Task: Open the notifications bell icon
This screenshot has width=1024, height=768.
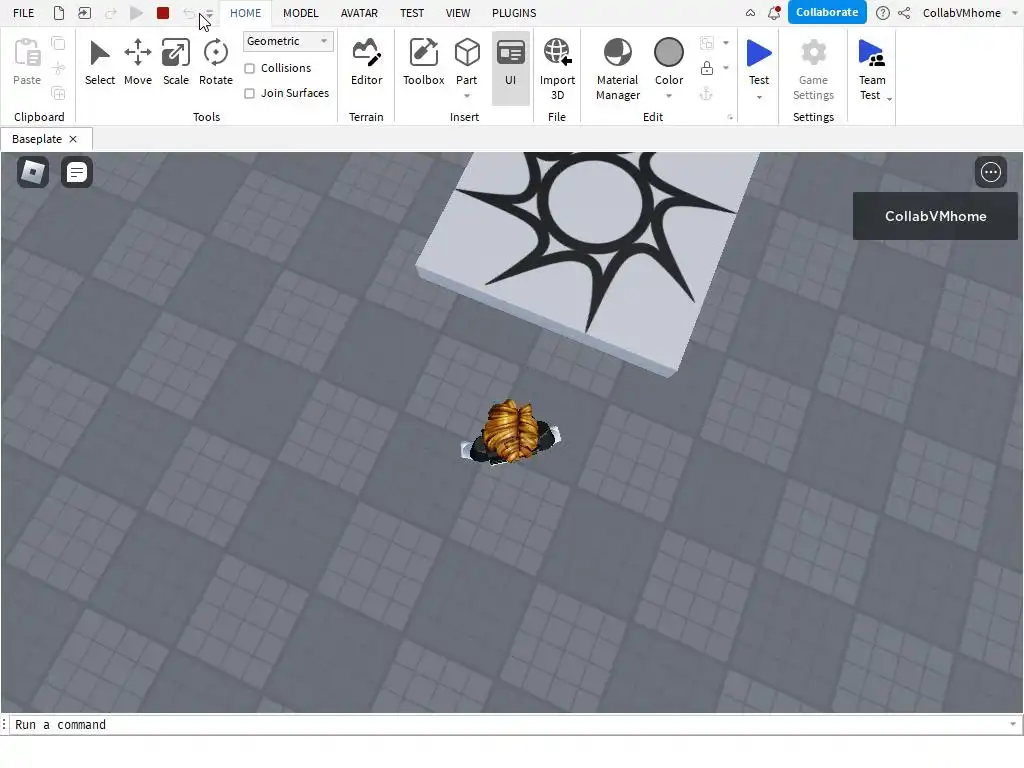Action: (774, 13)
